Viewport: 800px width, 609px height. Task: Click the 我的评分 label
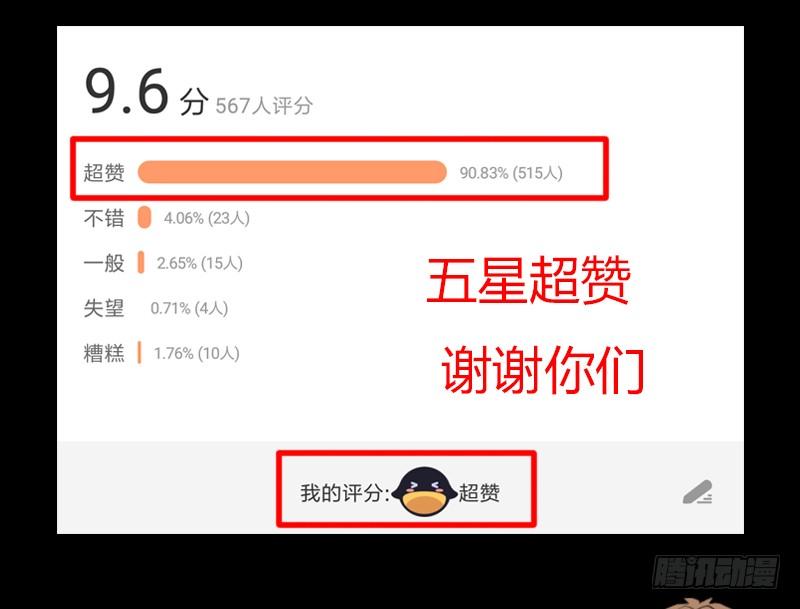click(345, 493)
